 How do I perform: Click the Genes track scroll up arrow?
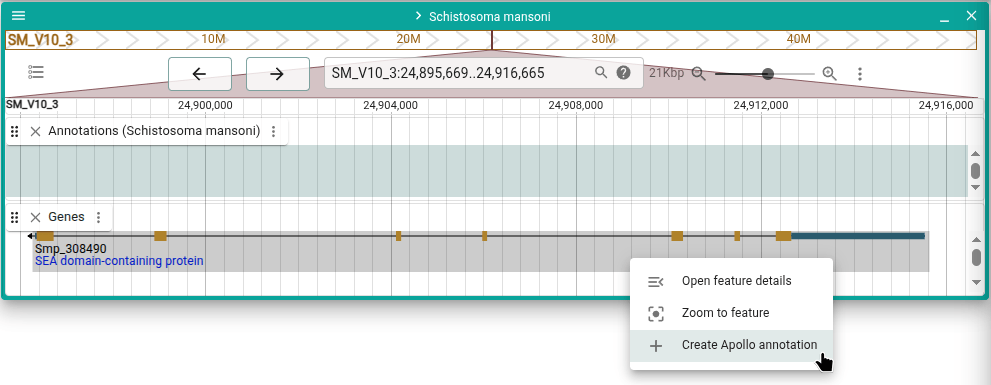tap(976, 240)
